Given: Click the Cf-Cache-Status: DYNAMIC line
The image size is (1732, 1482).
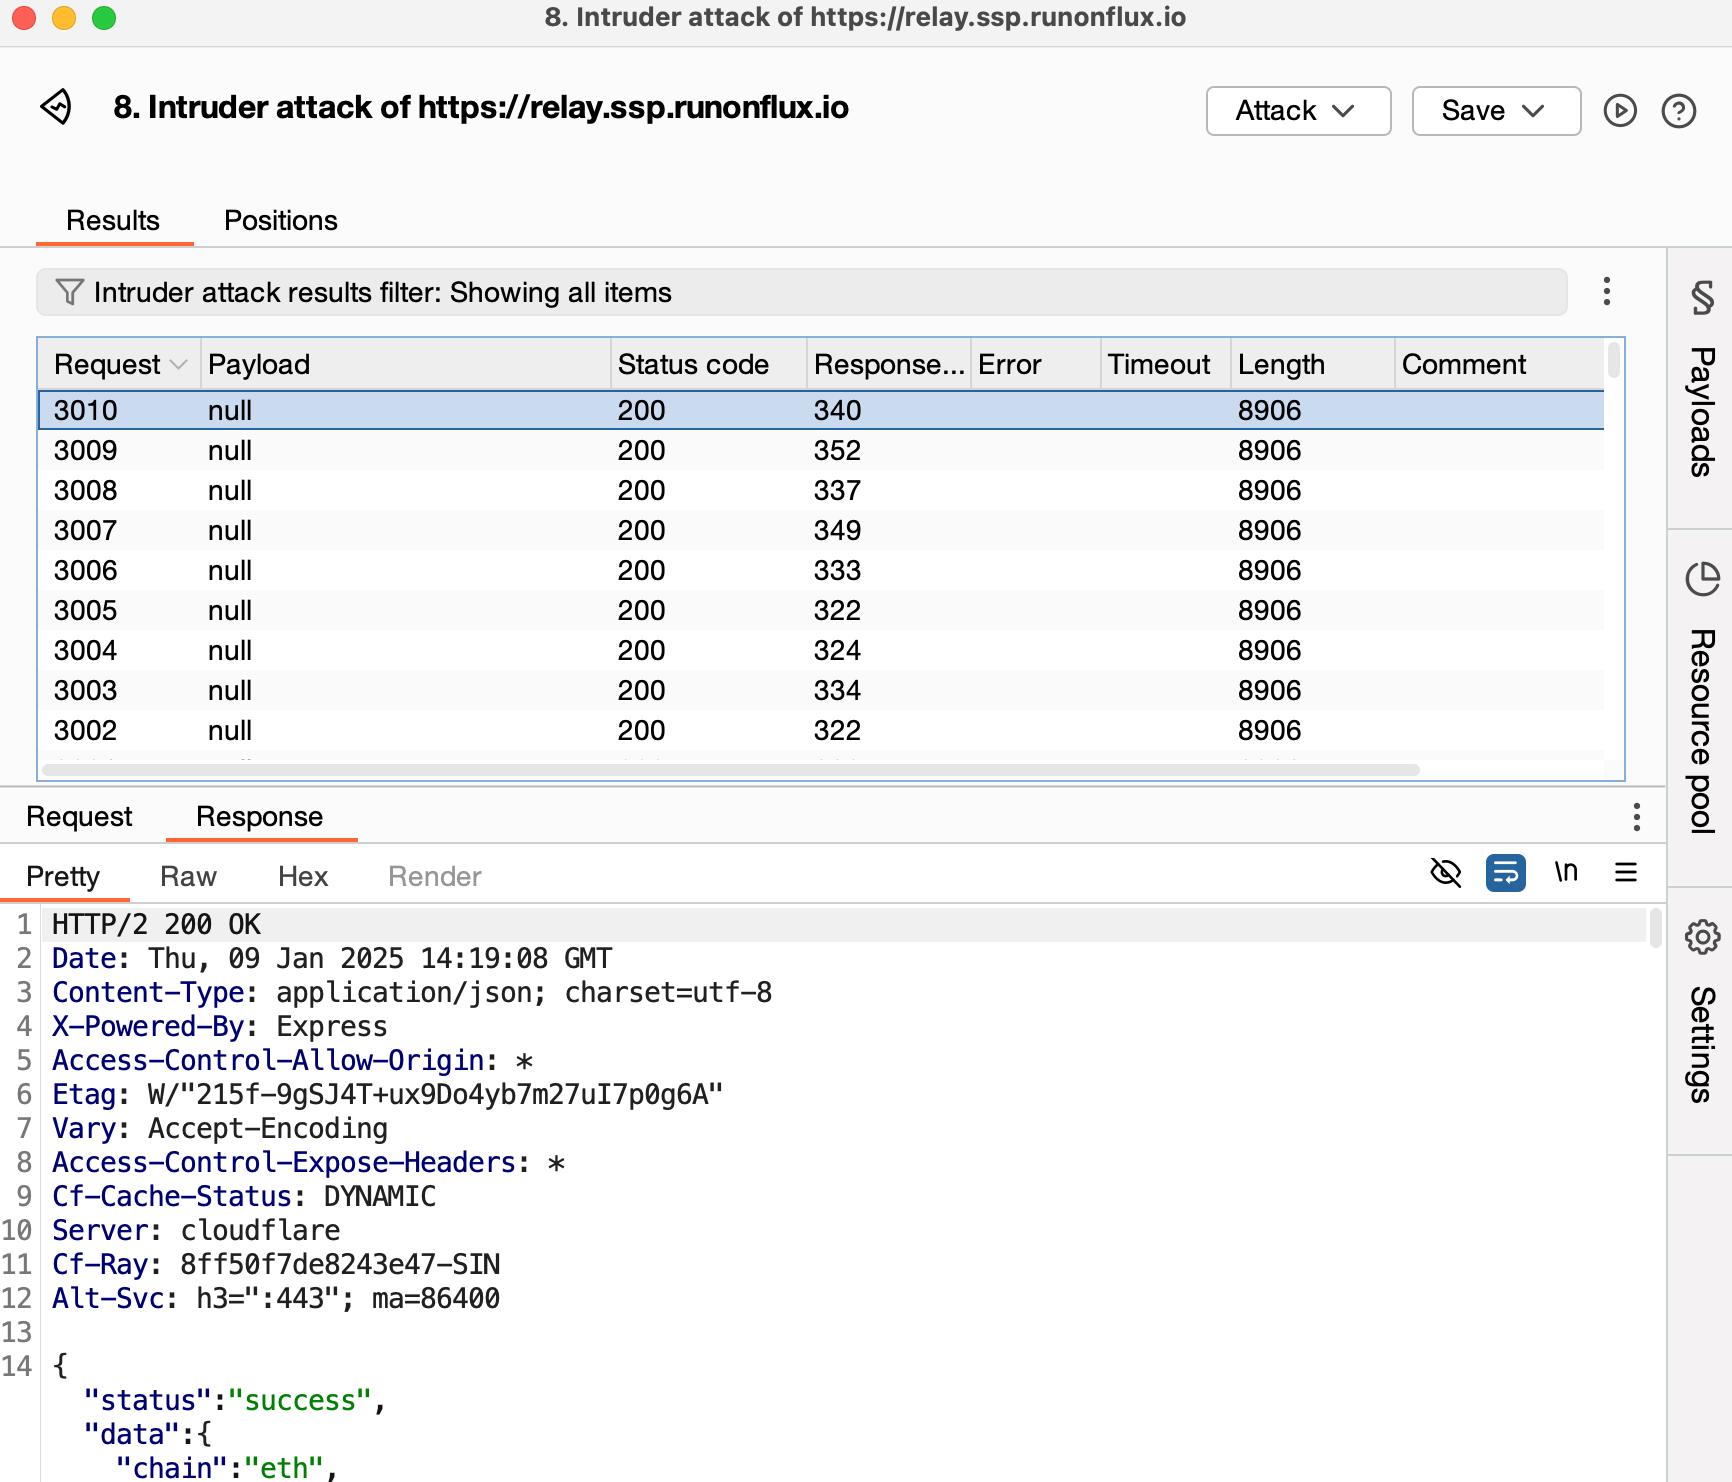Looking at the screenshot, I should 244,1196.
